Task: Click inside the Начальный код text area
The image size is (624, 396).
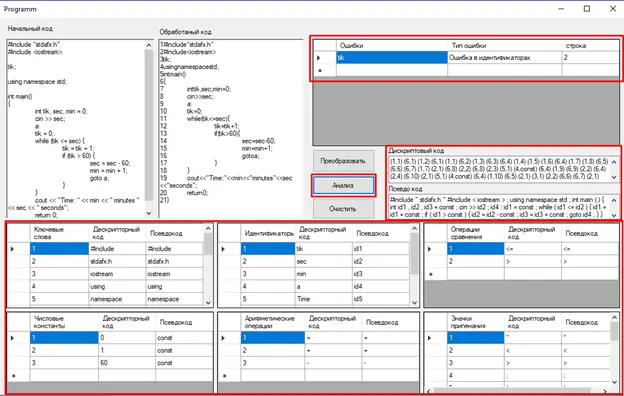Action: (x=76, y=129)
